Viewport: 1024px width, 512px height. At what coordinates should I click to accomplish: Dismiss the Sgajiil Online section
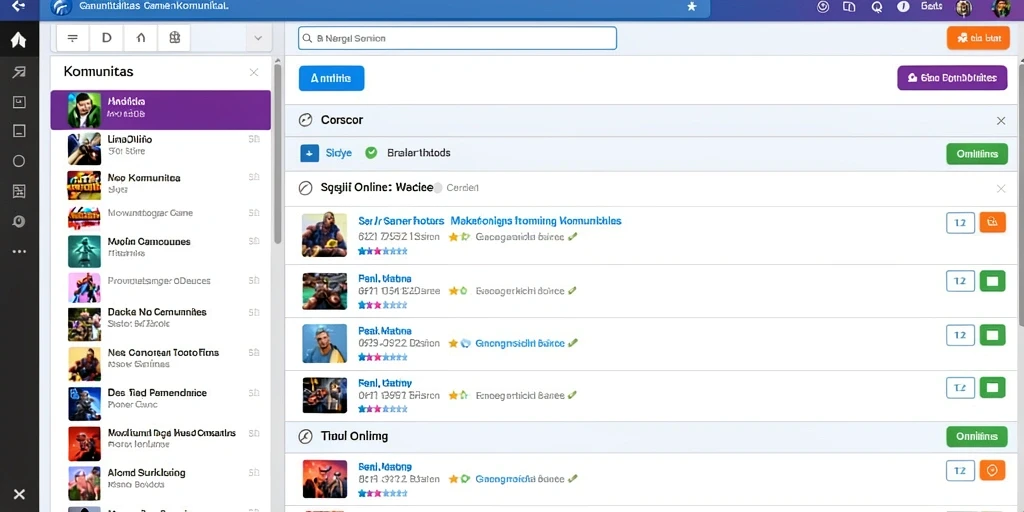pos(1001,189)
